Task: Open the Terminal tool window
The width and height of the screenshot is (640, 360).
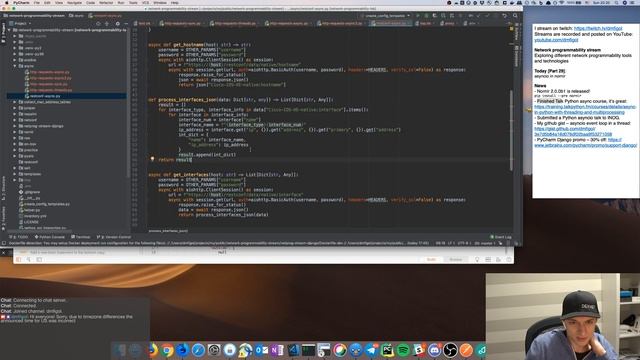Action: tap(81, 237)
